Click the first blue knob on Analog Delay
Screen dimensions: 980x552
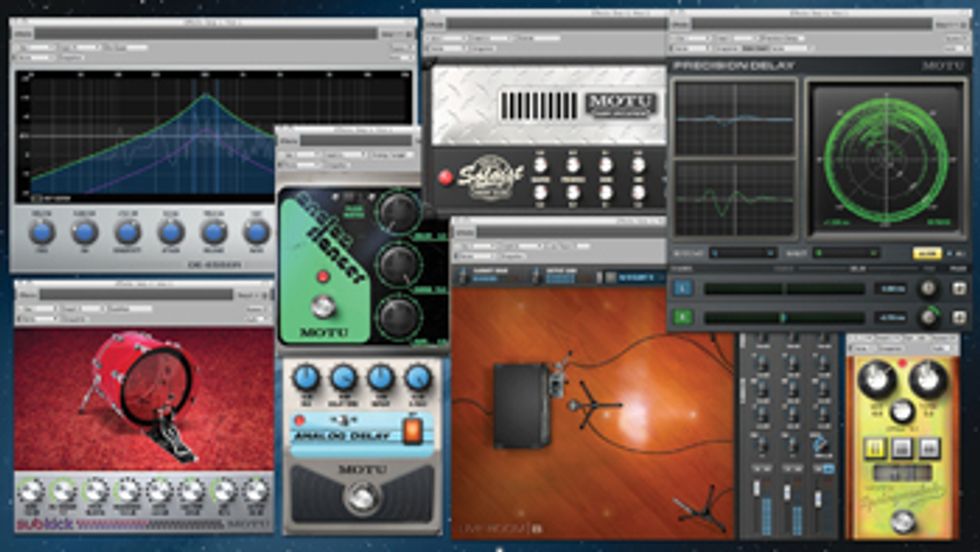[306, 378]
